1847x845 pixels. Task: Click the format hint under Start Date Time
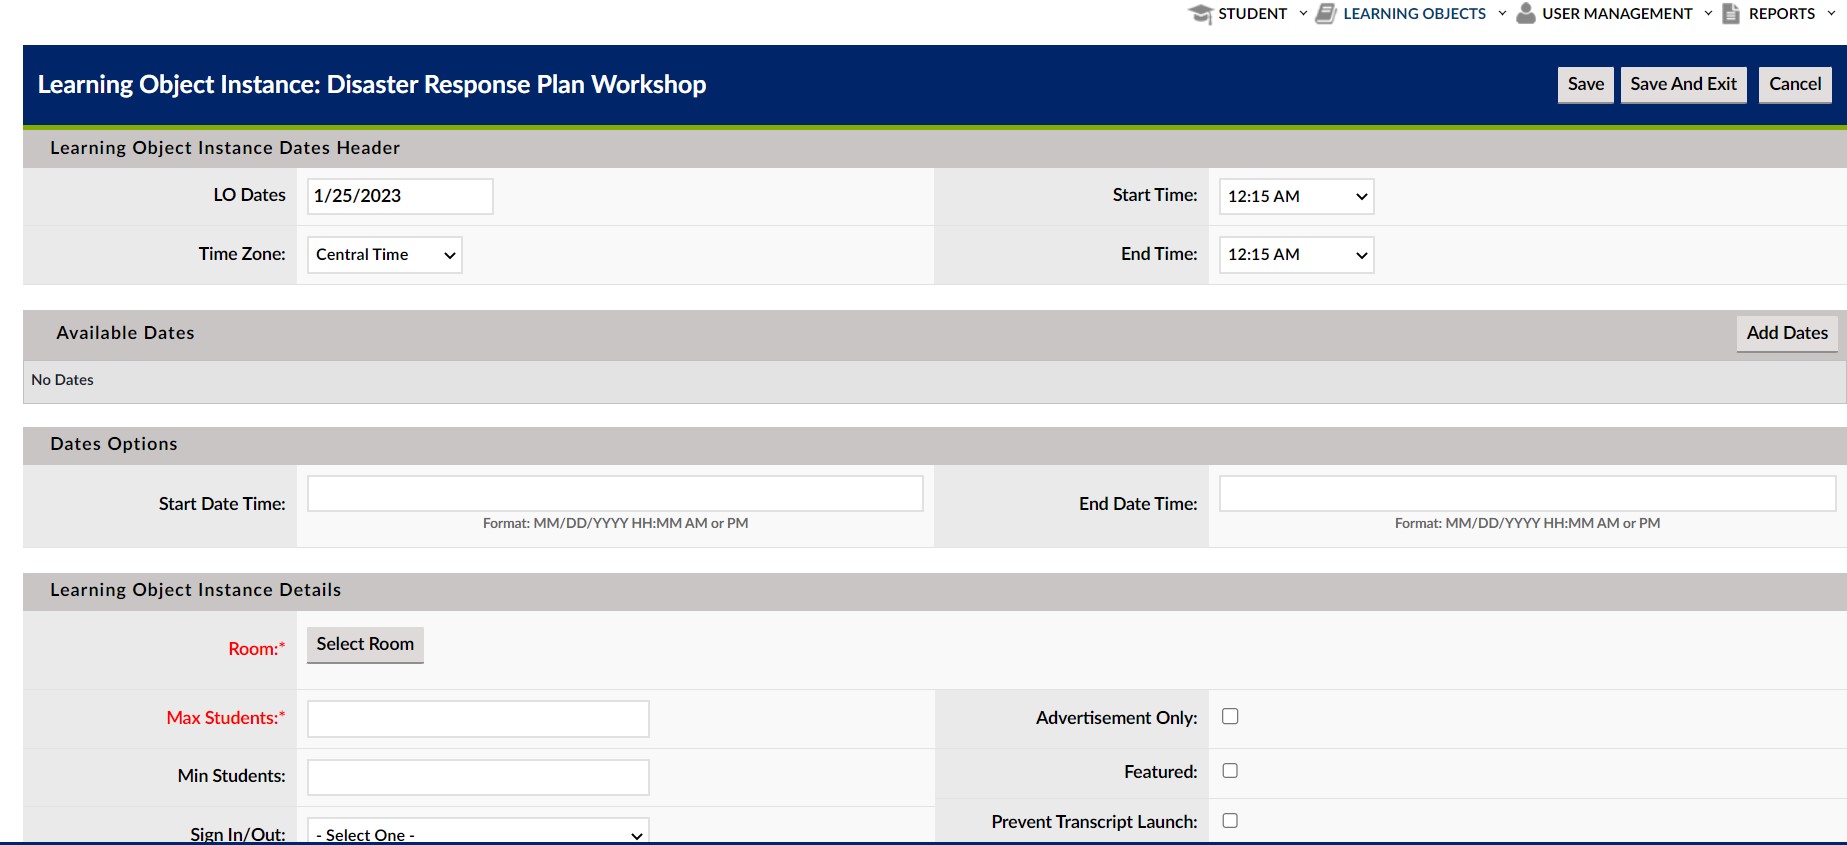(615, 523)
